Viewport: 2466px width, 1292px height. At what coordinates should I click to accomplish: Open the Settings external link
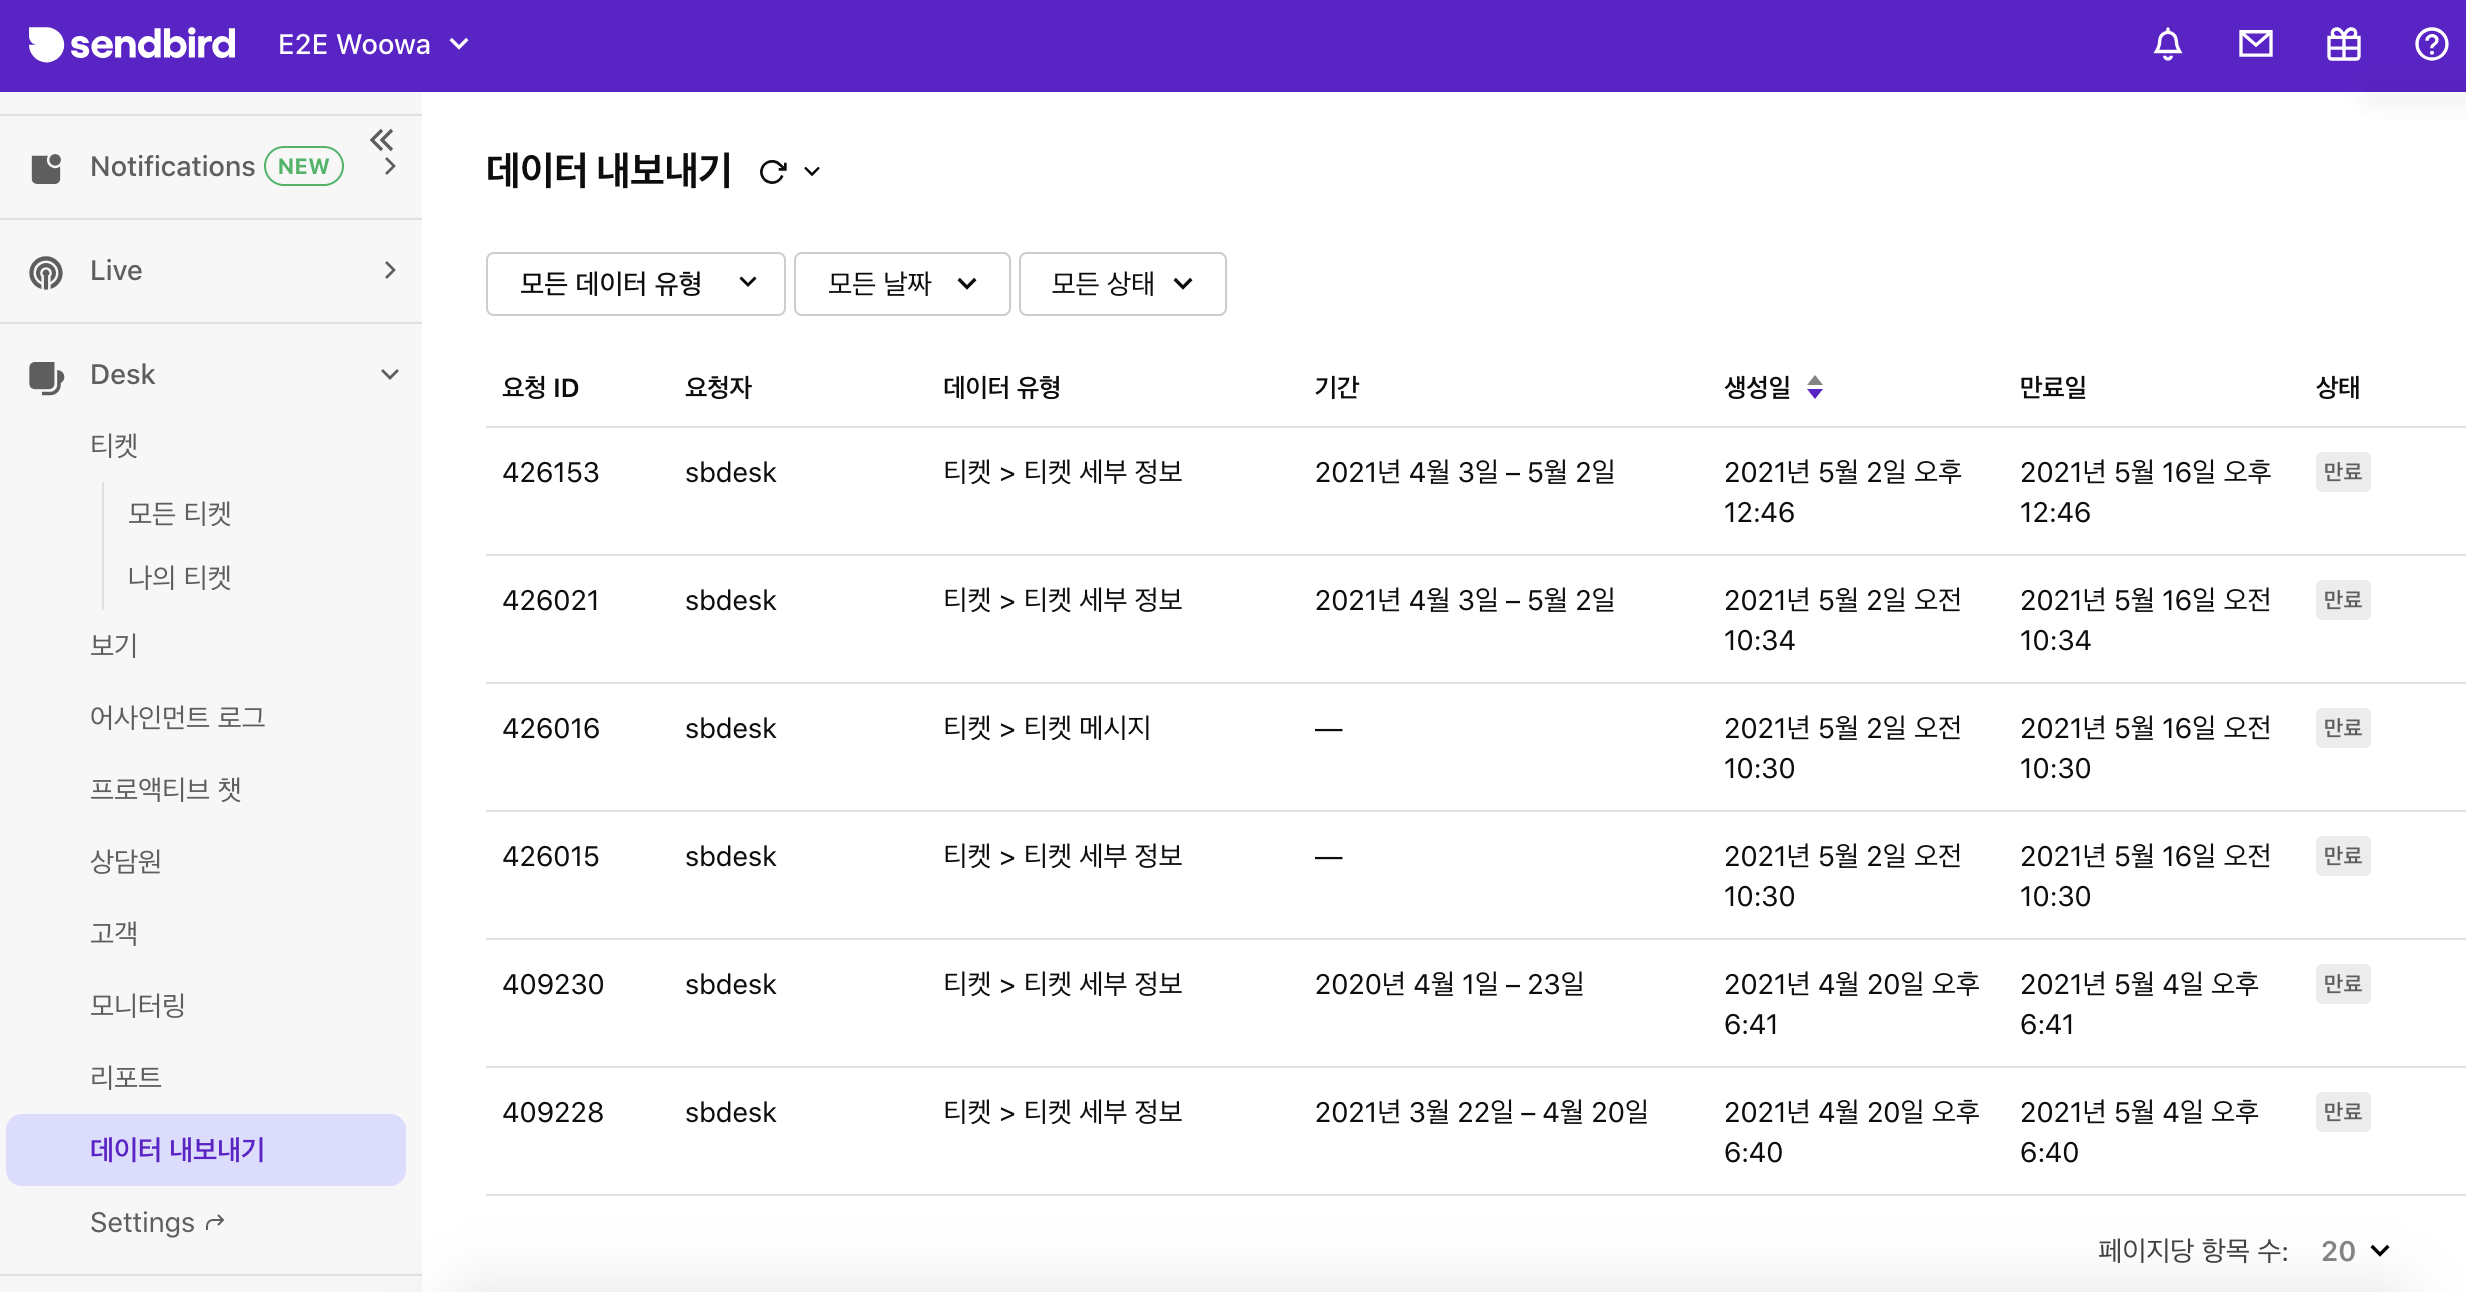(157, 1222)
